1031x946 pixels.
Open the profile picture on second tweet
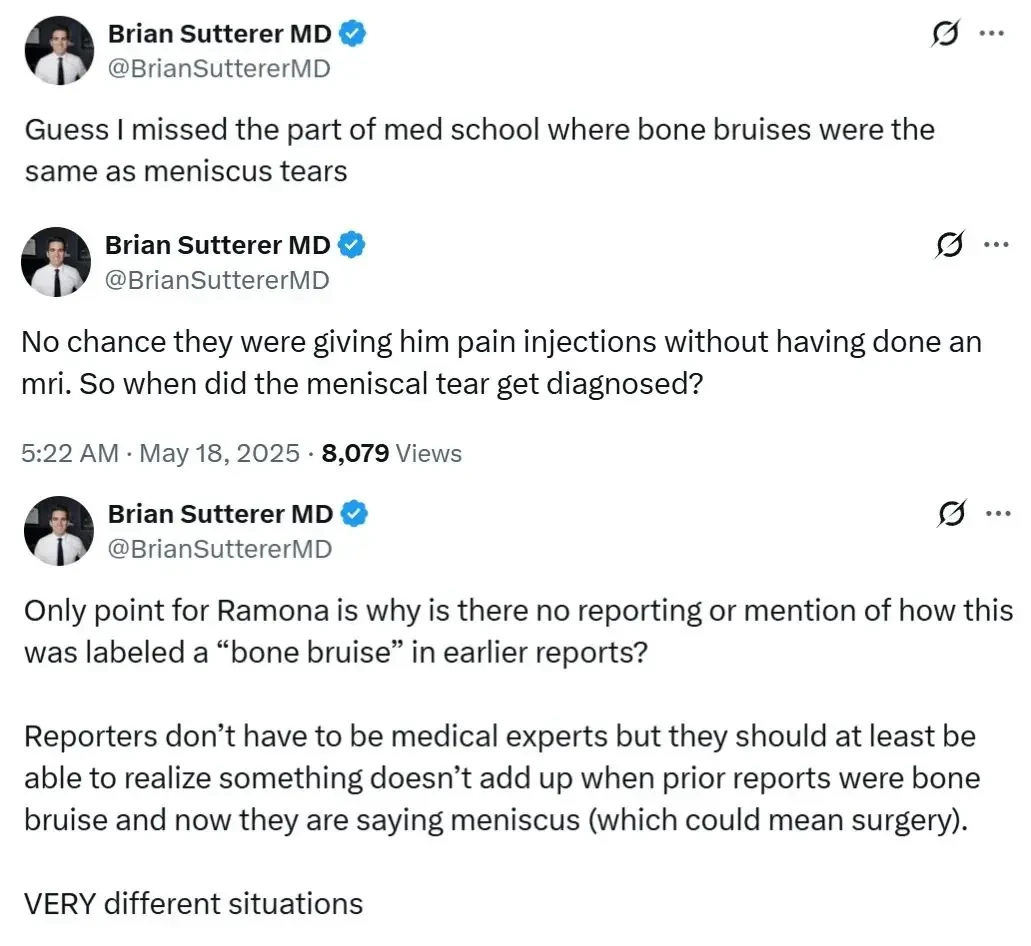[x=57, y=262]
